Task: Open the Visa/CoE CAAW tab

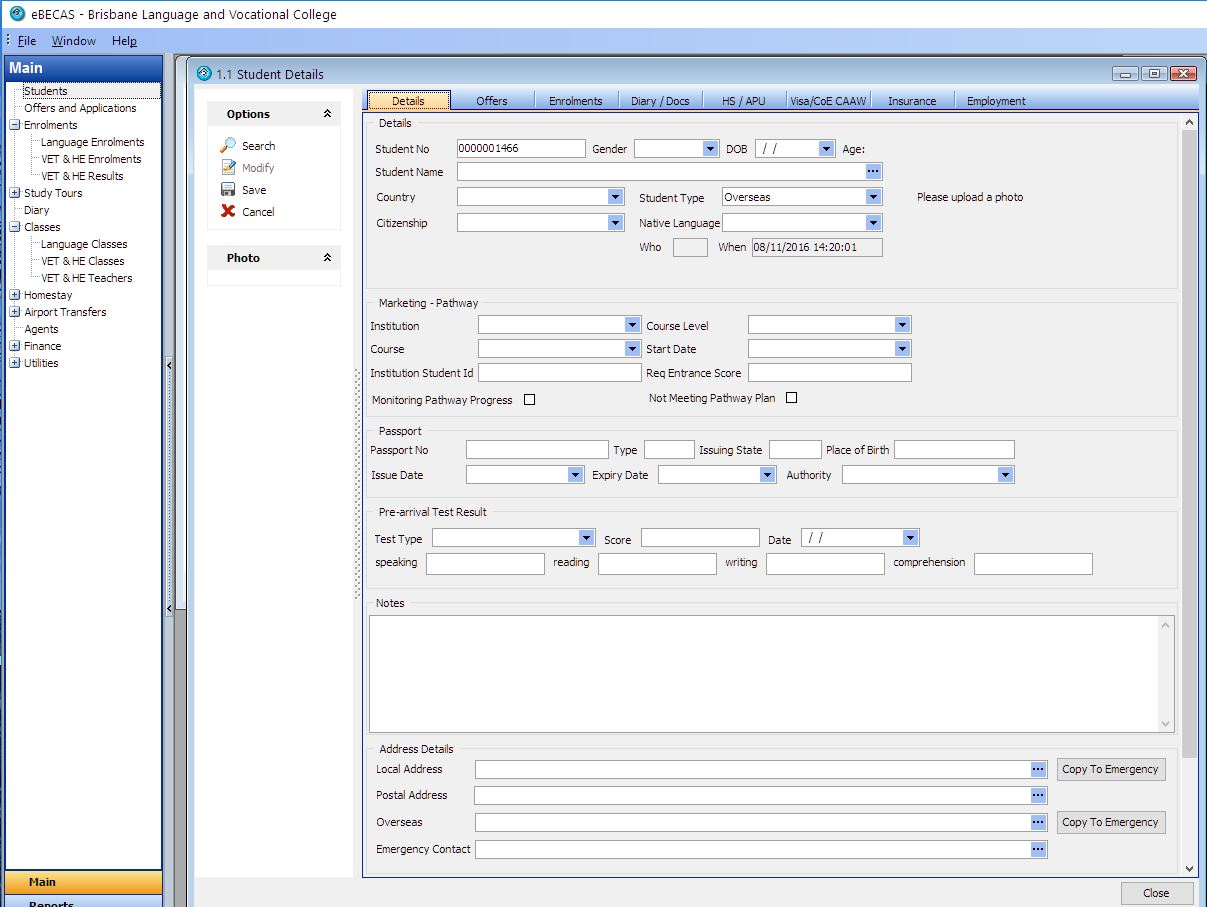Action: (x=828, y=101)
